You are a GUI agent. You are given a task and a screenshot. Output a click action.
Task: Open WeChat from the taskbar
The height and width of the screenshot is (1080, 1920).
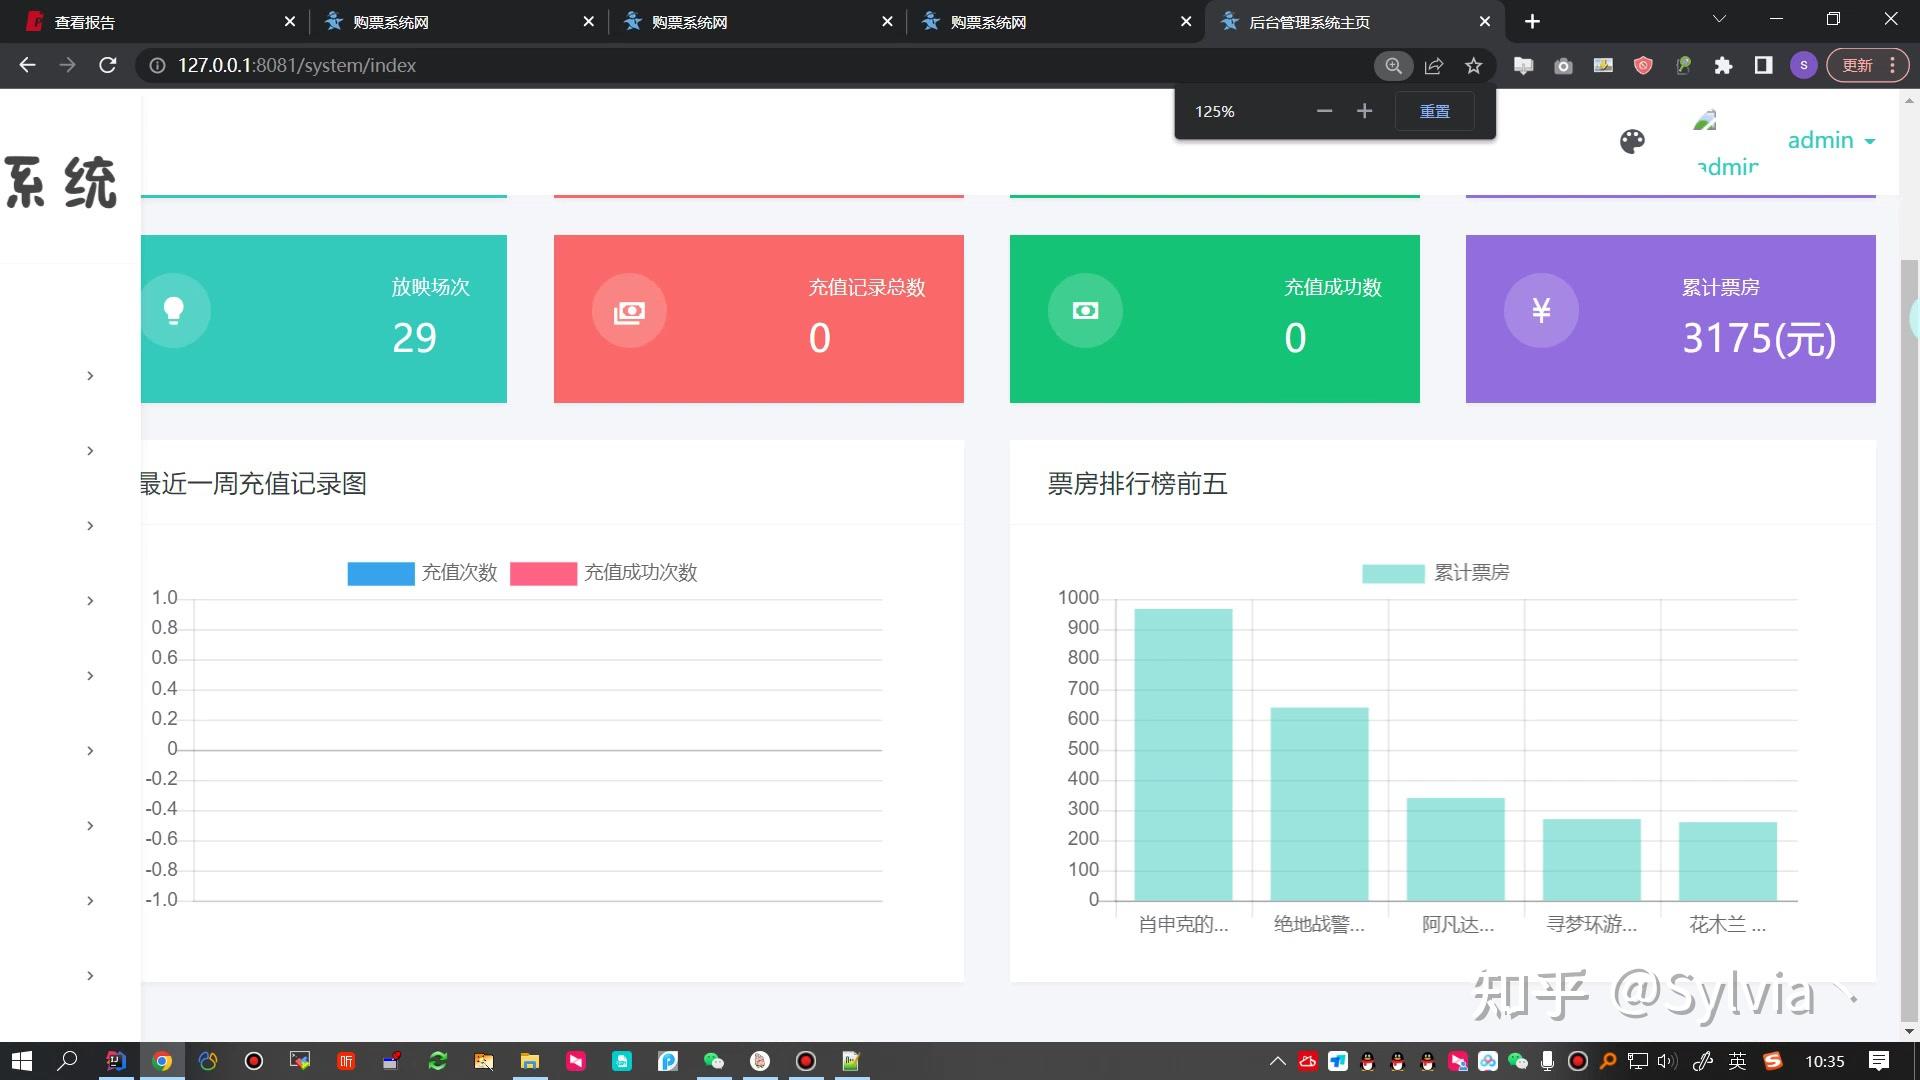714,1061
